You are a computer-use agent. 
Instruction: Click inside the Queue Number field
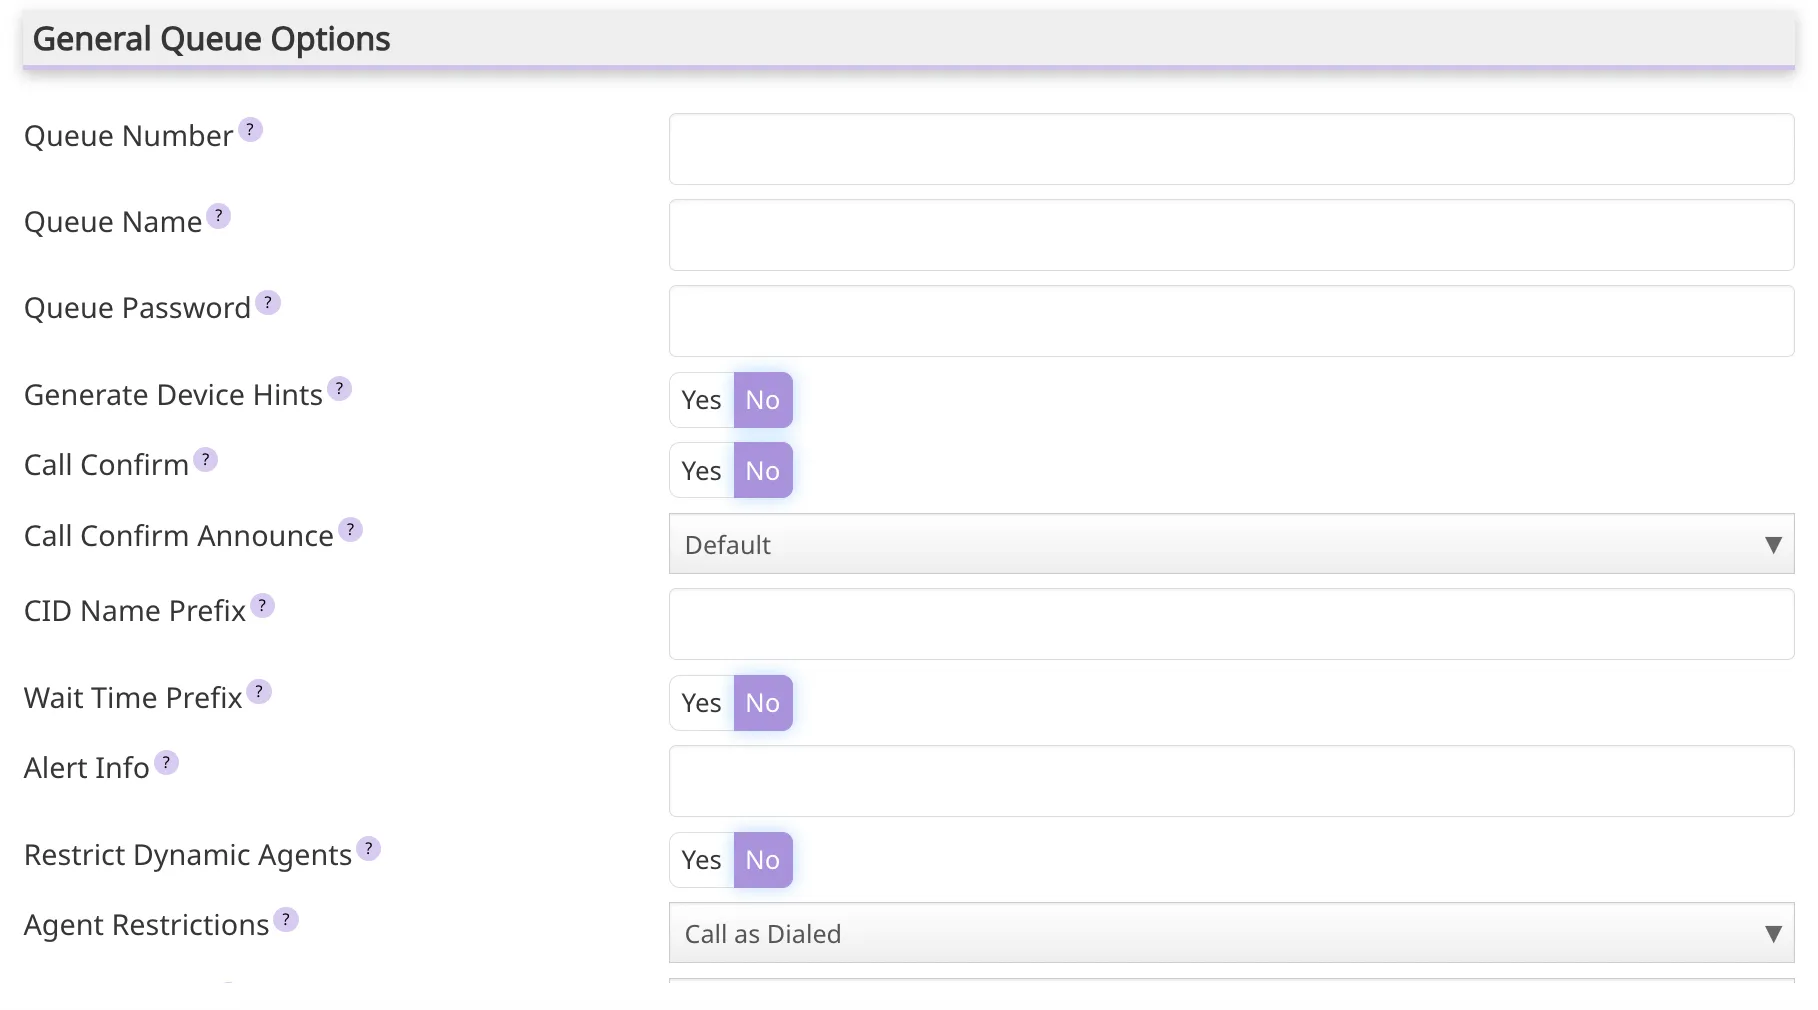(1232, 149)
